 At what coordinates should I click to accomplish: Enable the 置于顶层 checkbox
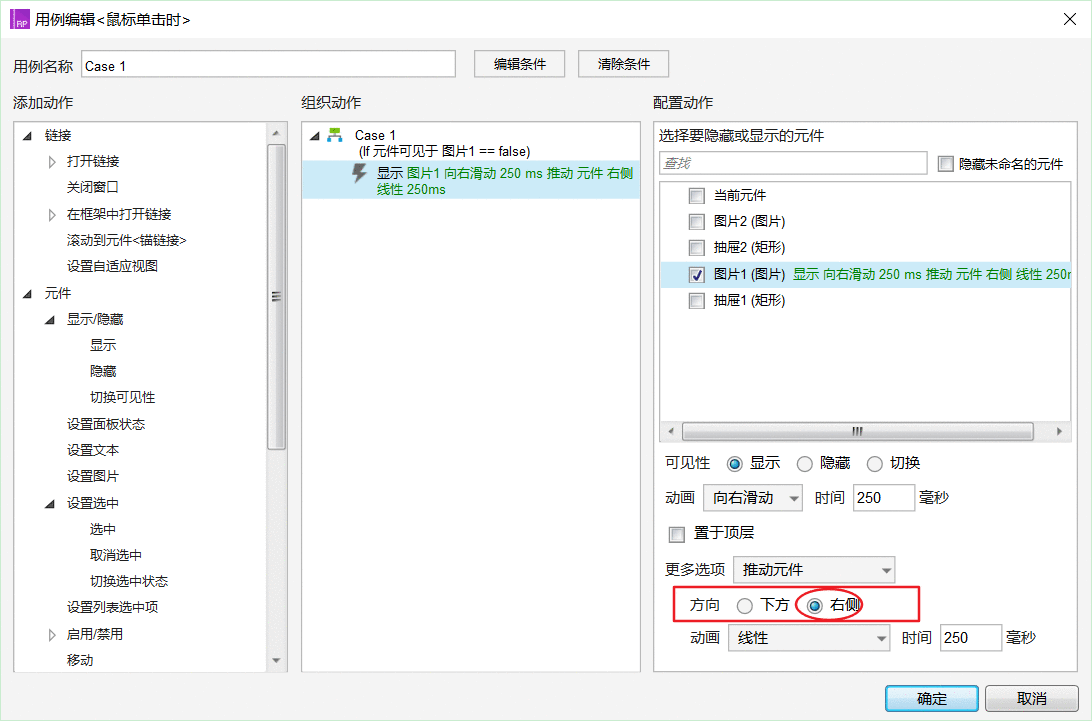[x=676, y=534]
